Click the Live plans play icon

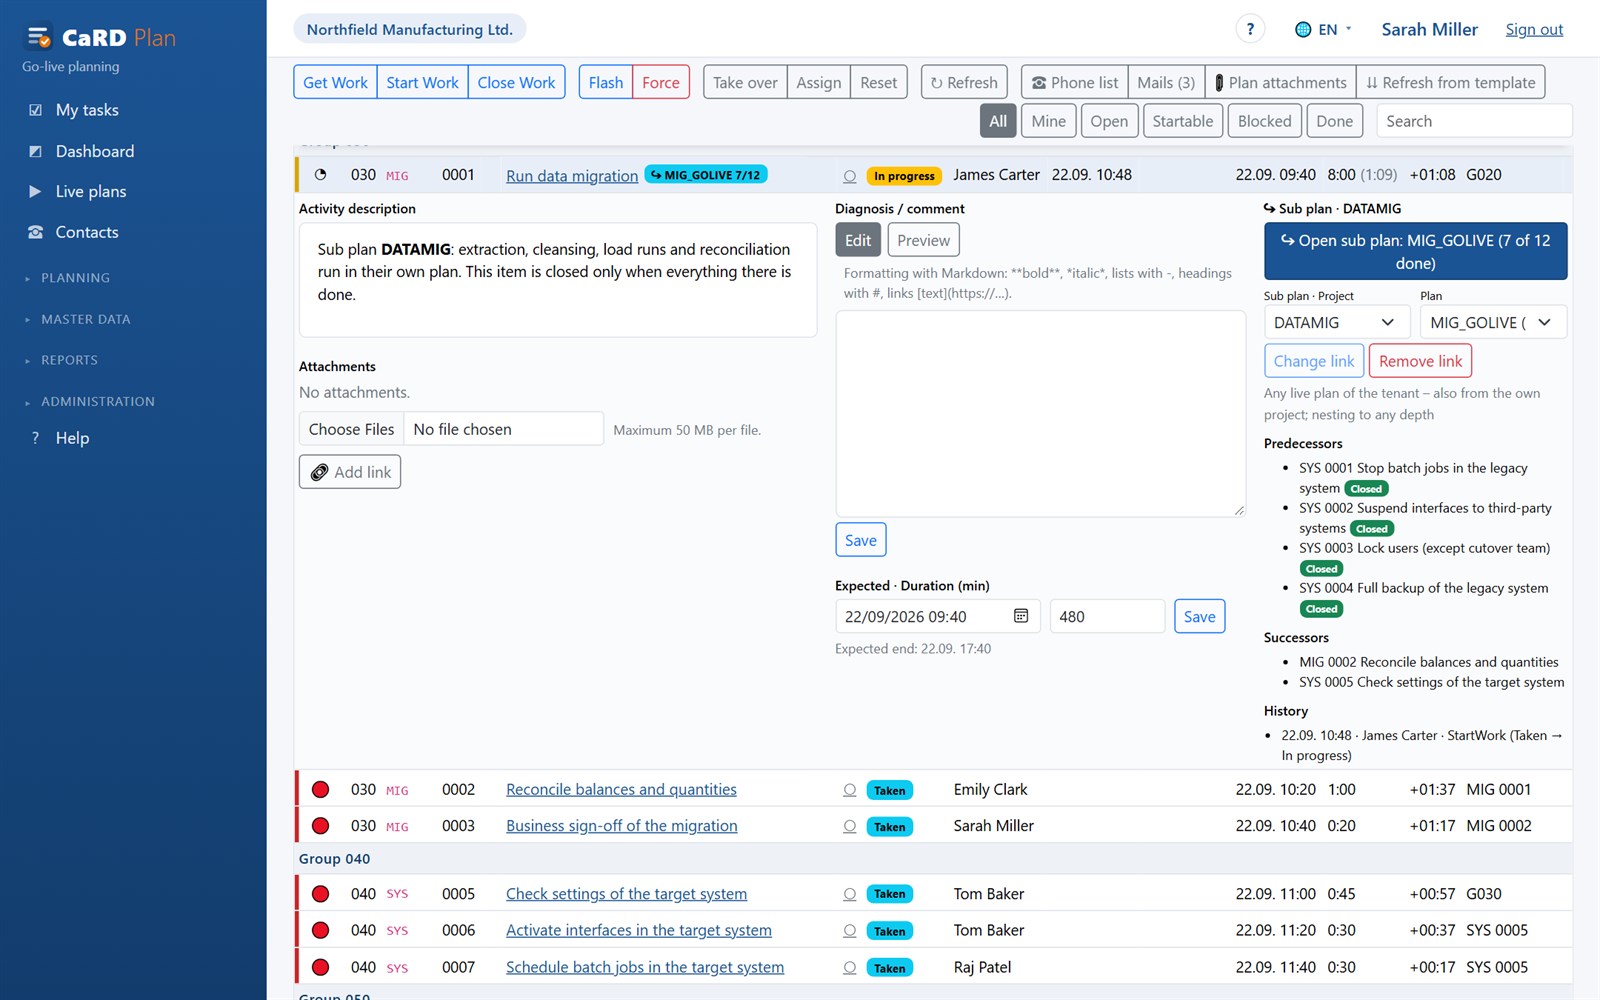point(36,191)
